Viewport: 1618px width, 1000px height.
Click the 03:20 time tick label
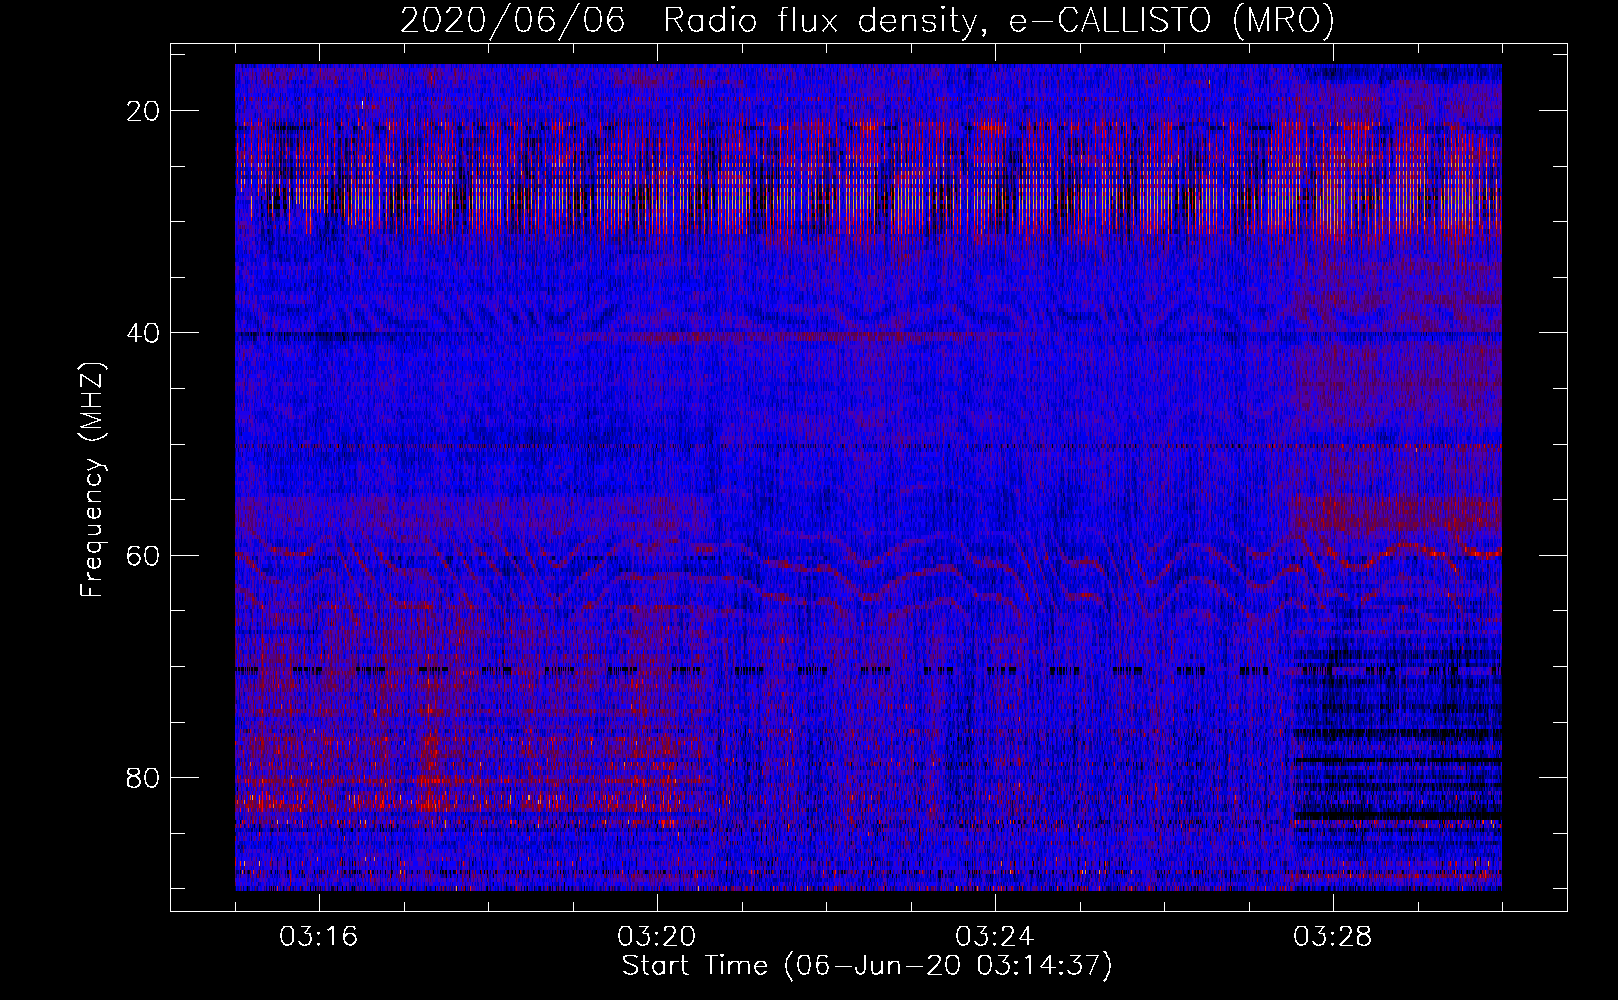click(657, 937)
